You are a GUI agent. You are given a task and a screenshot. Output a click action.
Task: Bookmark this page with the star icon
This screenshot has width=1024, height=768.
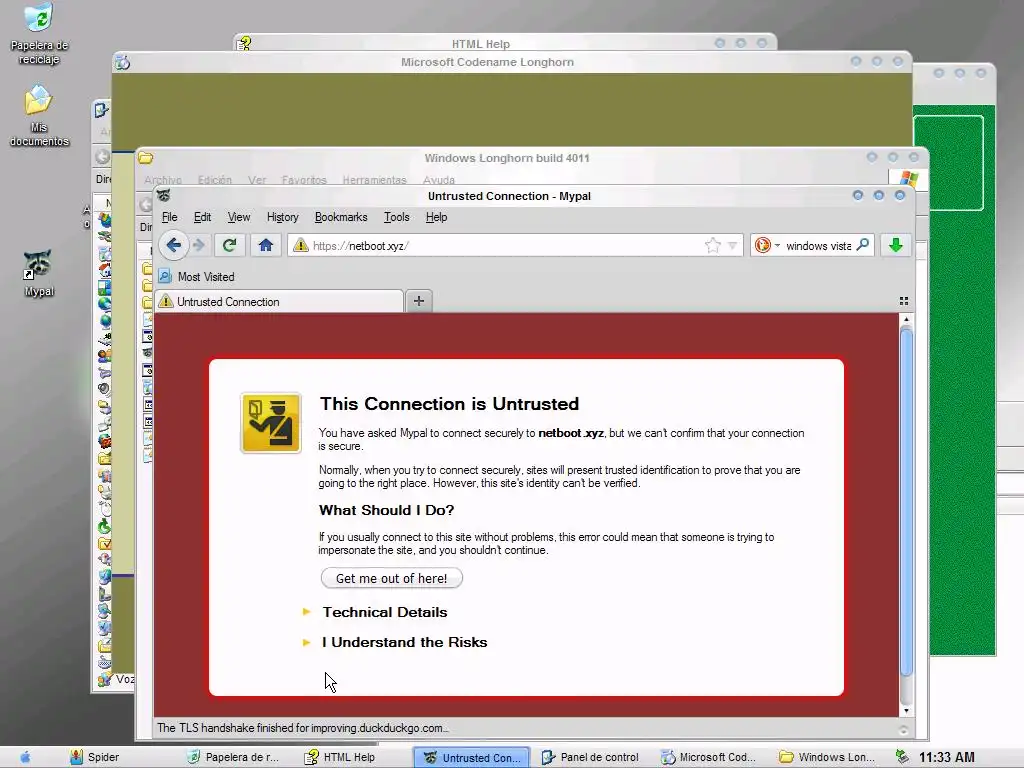[x=712, y=246]
